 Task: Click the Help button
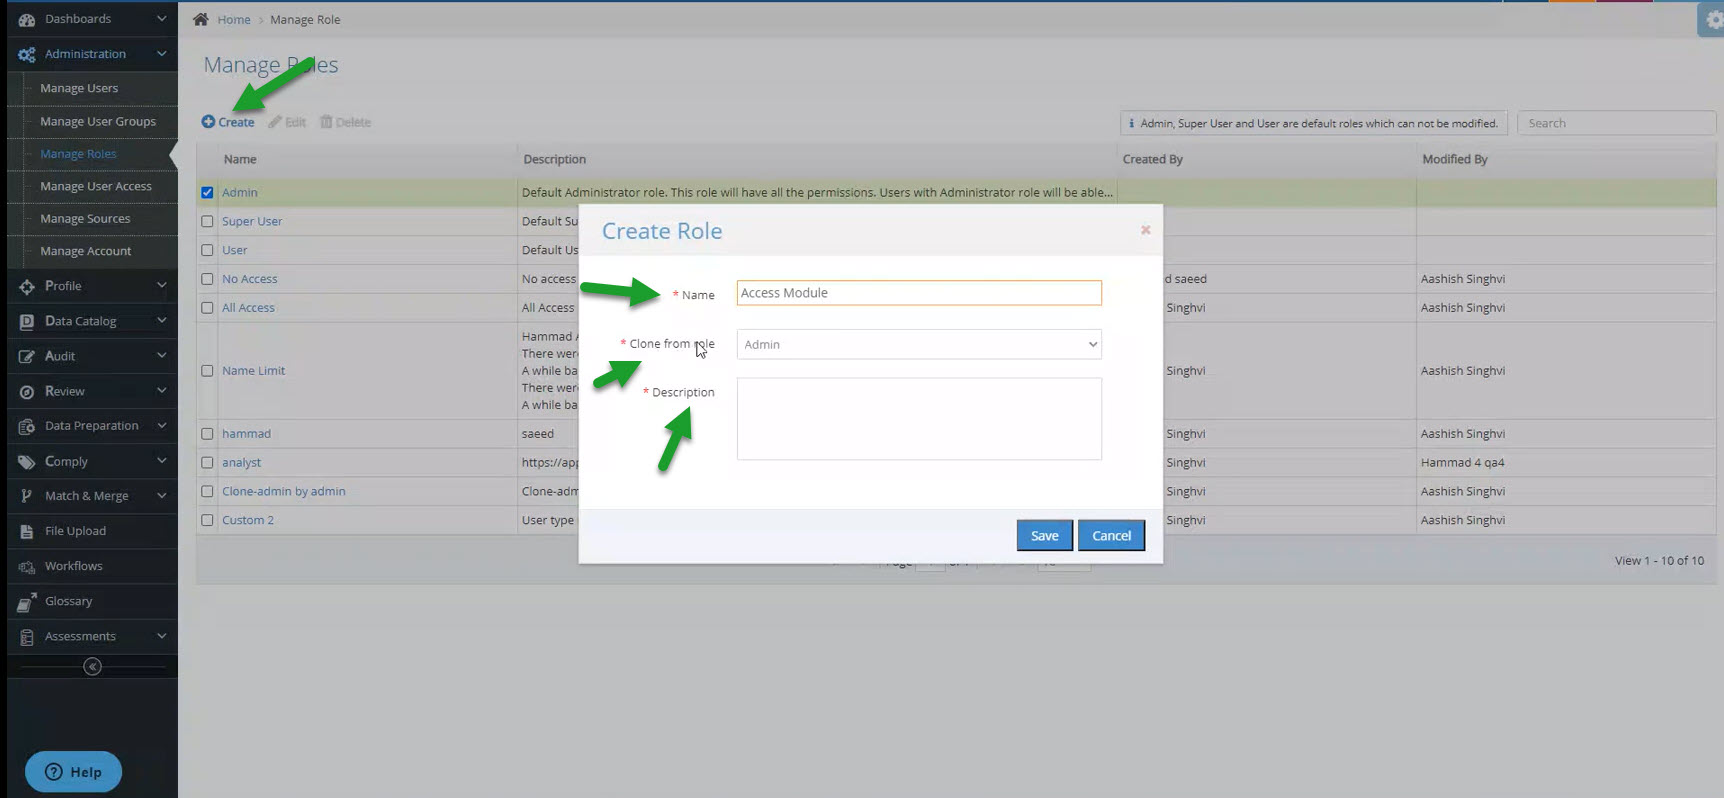73,772
